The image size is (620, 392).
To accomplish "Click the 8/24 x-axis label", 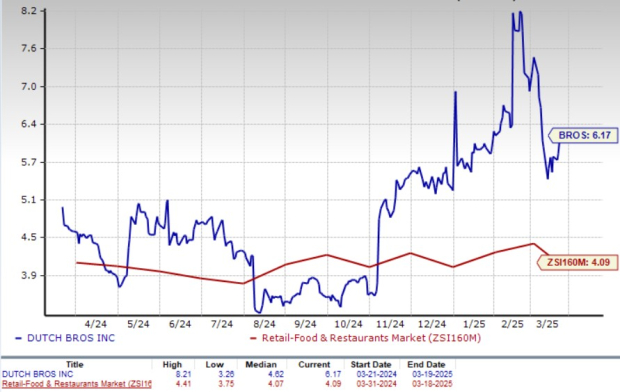I will [264, 324].
